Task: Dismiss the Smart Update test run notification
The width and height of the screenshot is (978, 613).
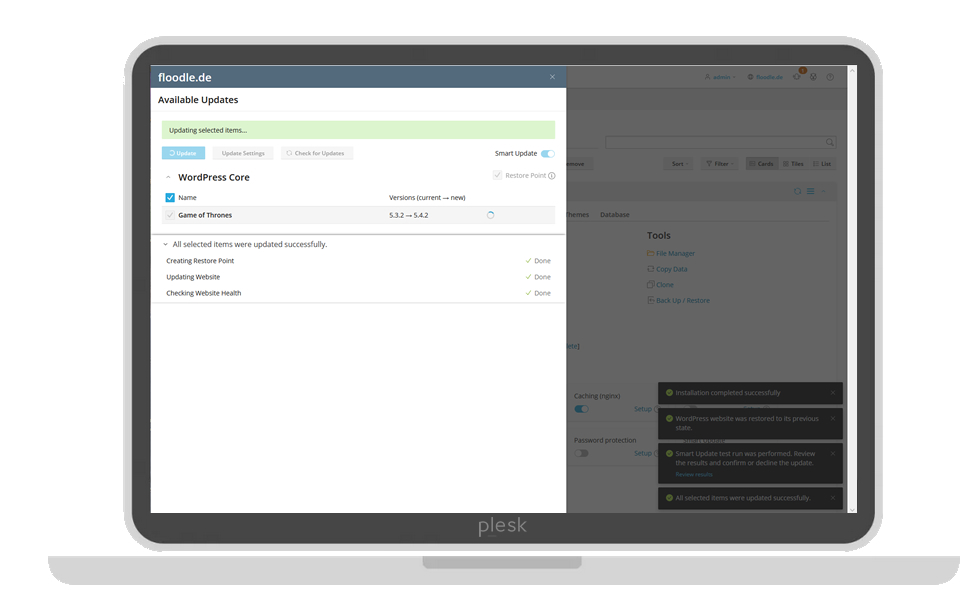Action: pos(833,453)
